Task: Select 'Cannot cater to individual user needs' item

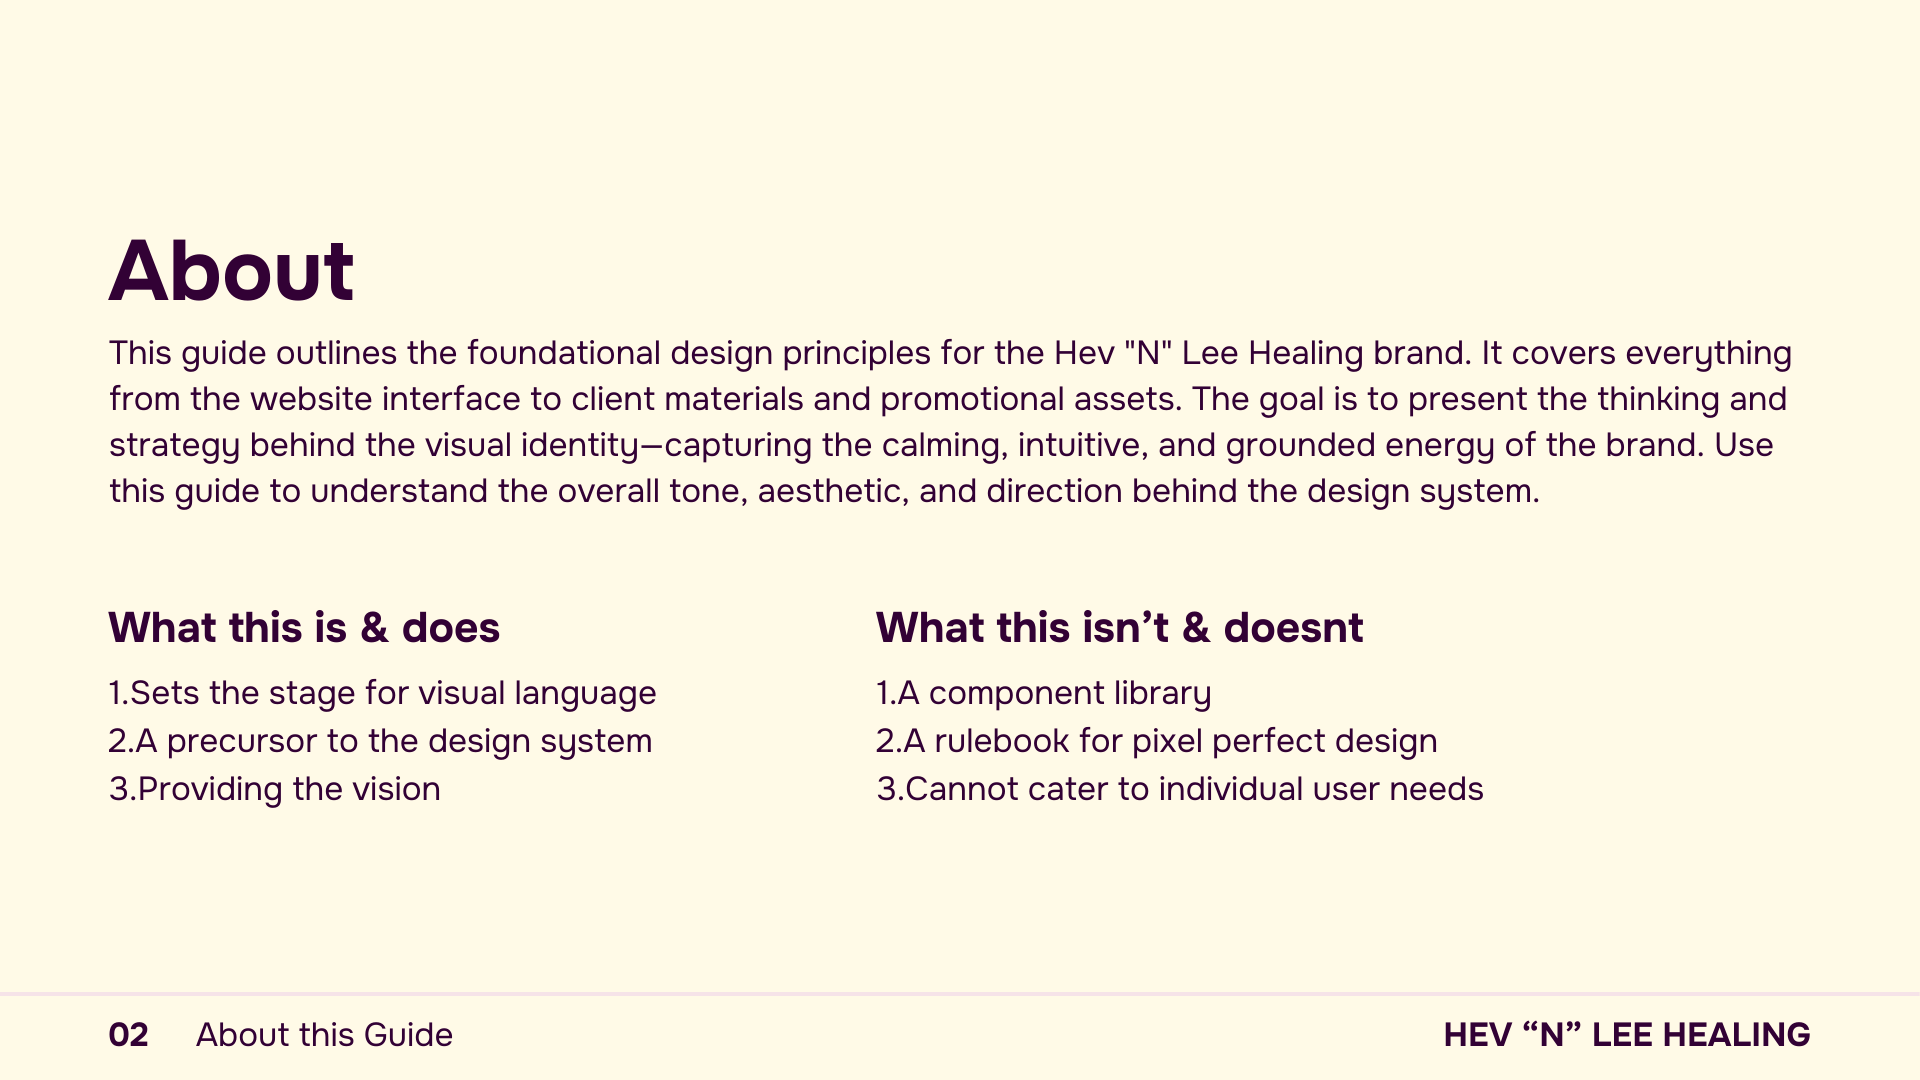Action: (x=1180, y=789)
